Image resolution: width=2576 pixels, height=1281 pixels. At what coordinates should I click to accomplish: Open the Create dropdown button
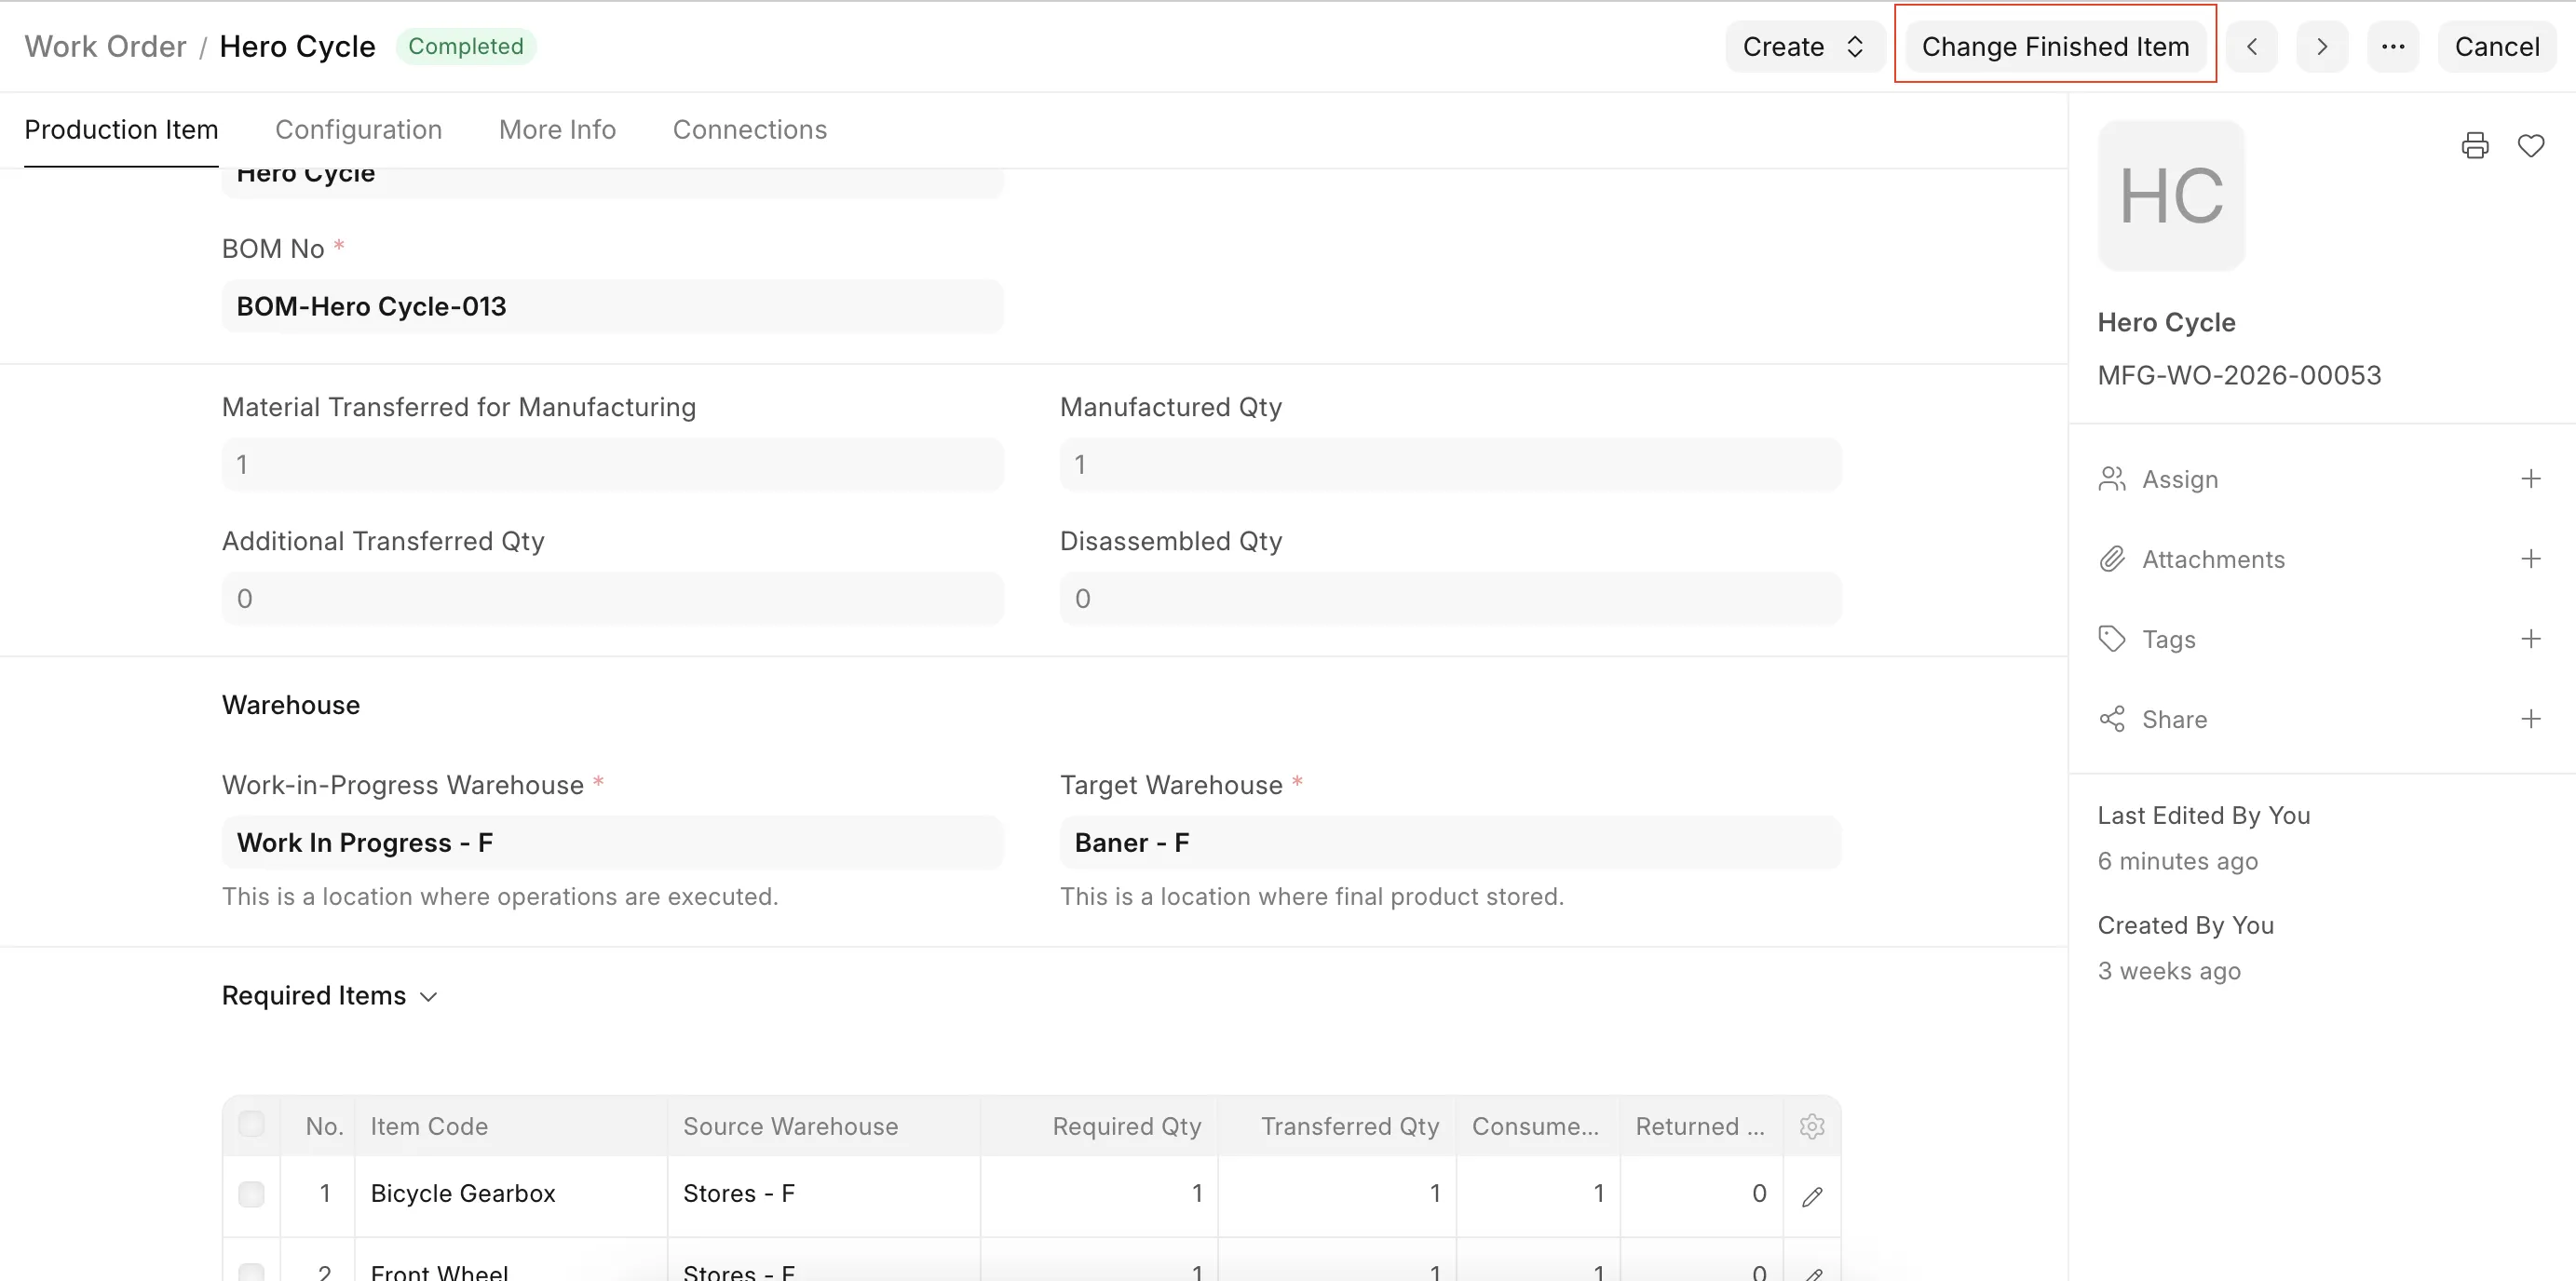pyautogui.click(x=1804, y=47)
